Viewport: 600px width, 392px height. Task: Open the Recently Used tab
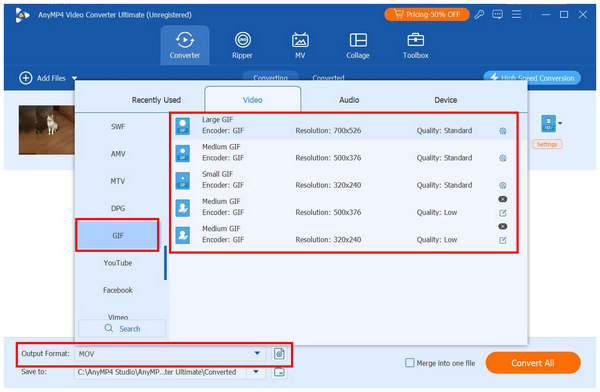point(156,100)
